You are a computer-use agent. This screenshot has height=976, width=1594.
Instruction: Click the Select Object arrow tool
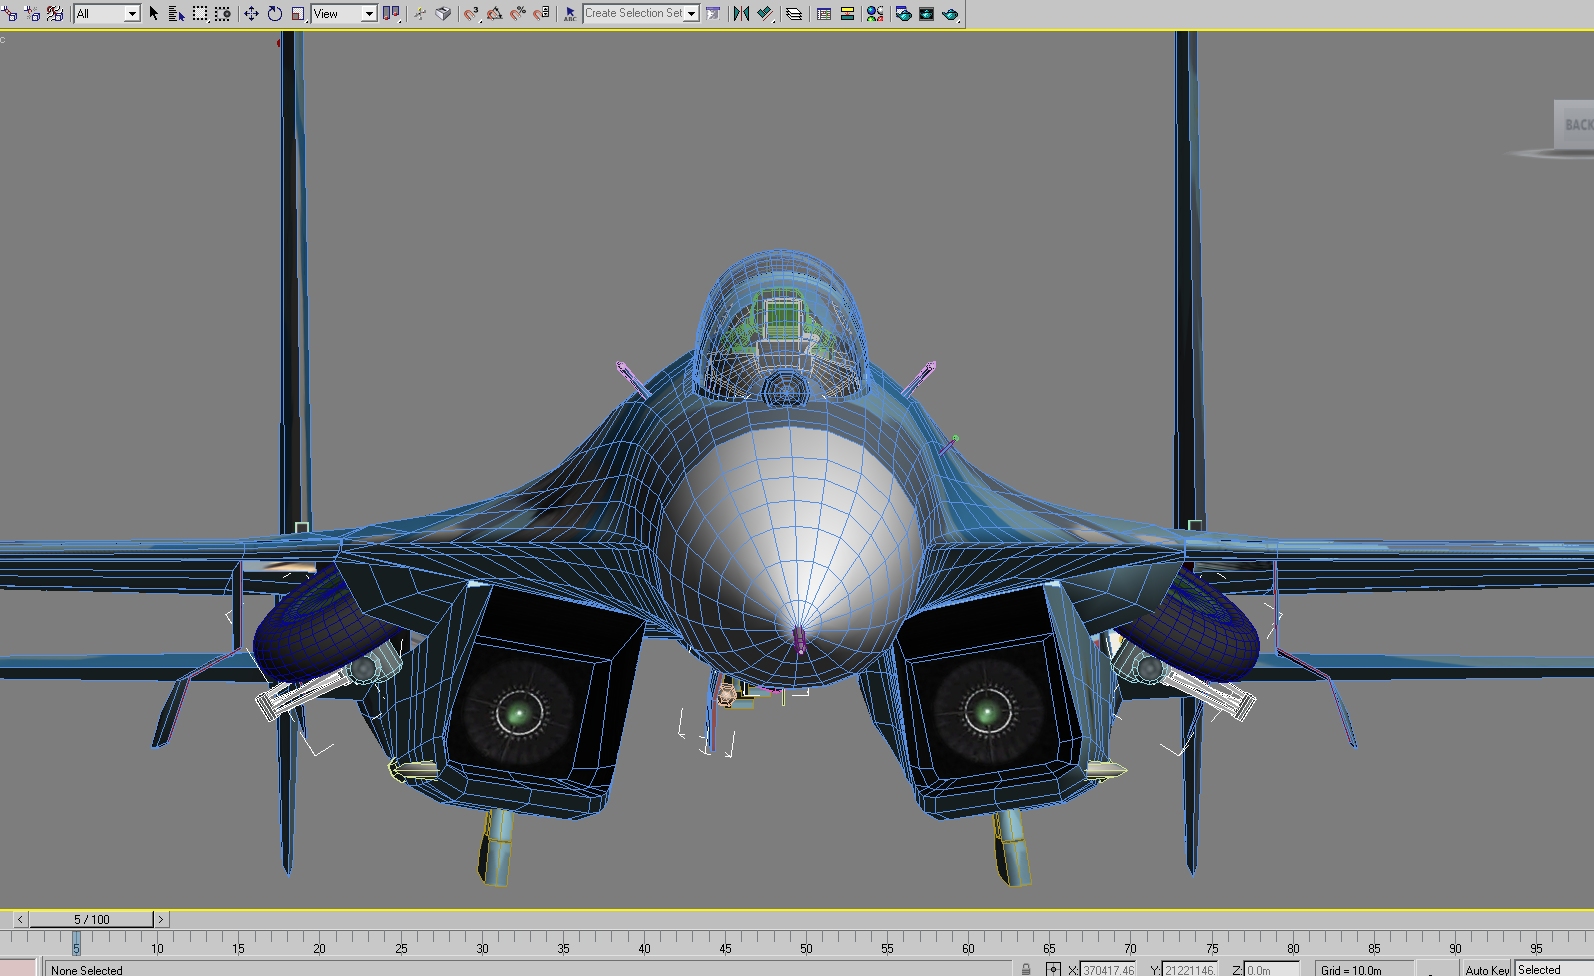click(x=154, y=13)
